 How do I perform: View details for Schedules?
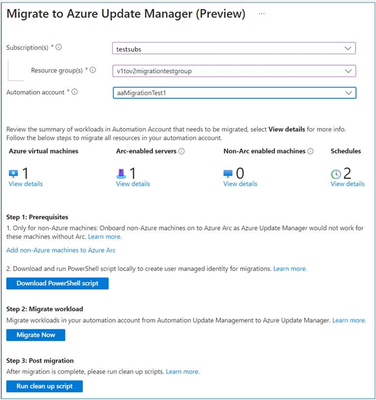coord(348,184)
